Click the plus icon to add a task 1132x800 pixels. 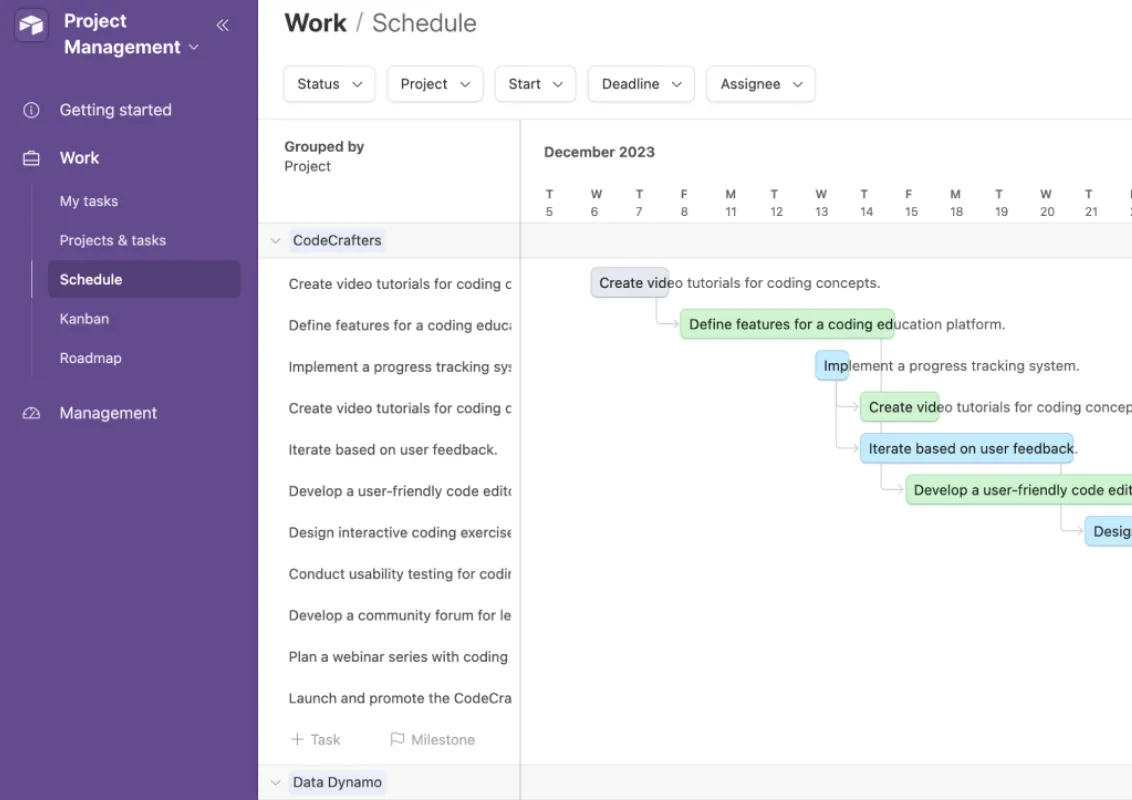(295, 739)
